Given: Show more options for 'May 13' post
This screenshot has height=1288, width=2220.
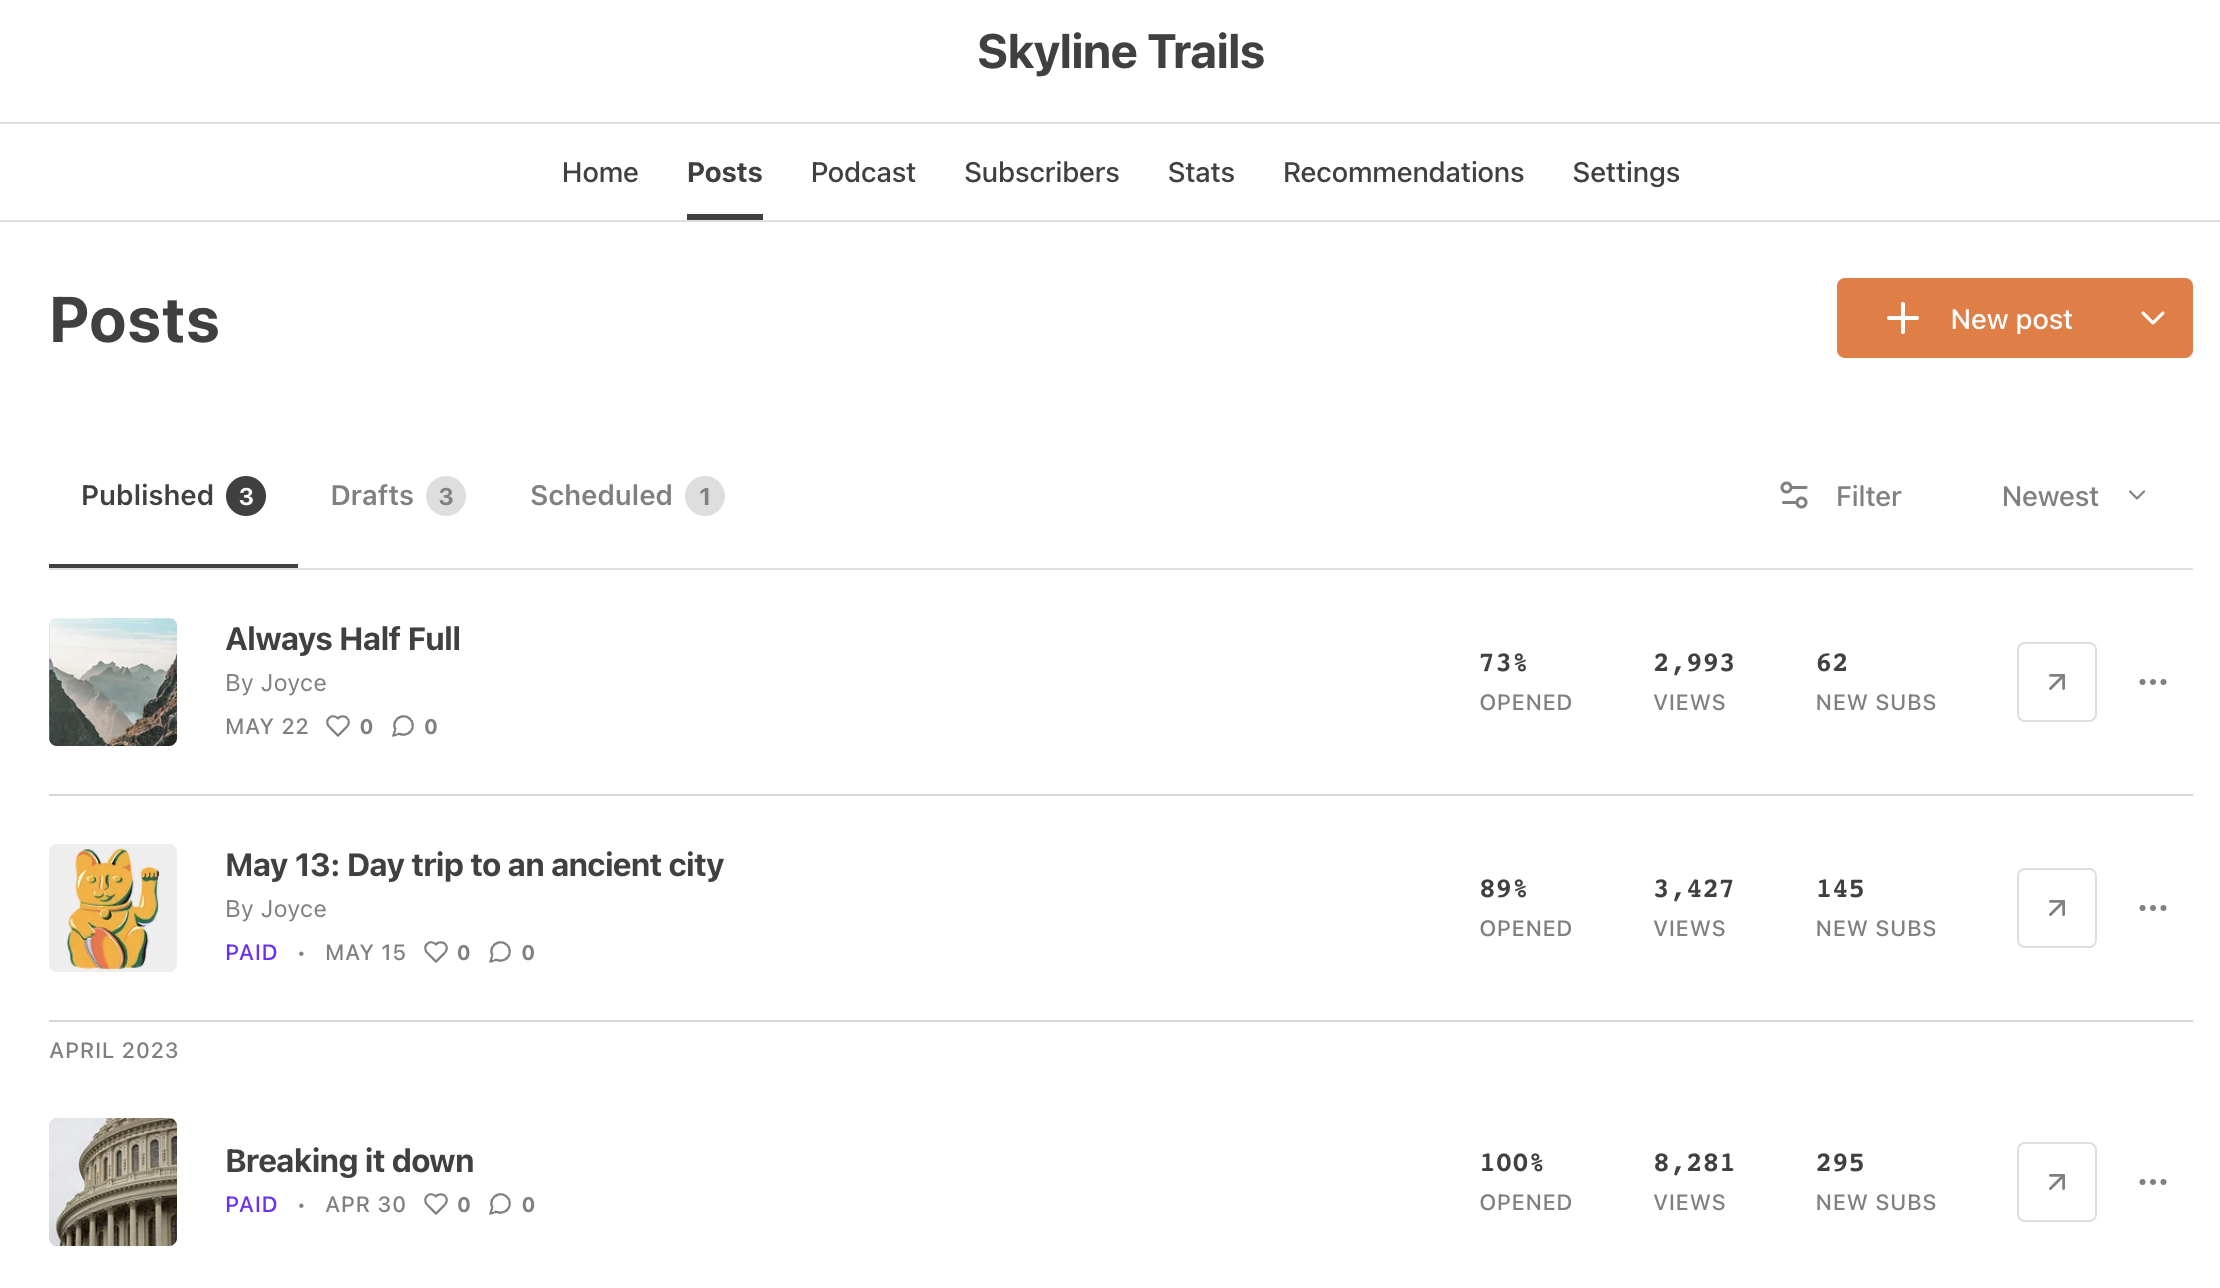Looking at the screenshot, I should pyautogui.click(x=2152, y=908).
